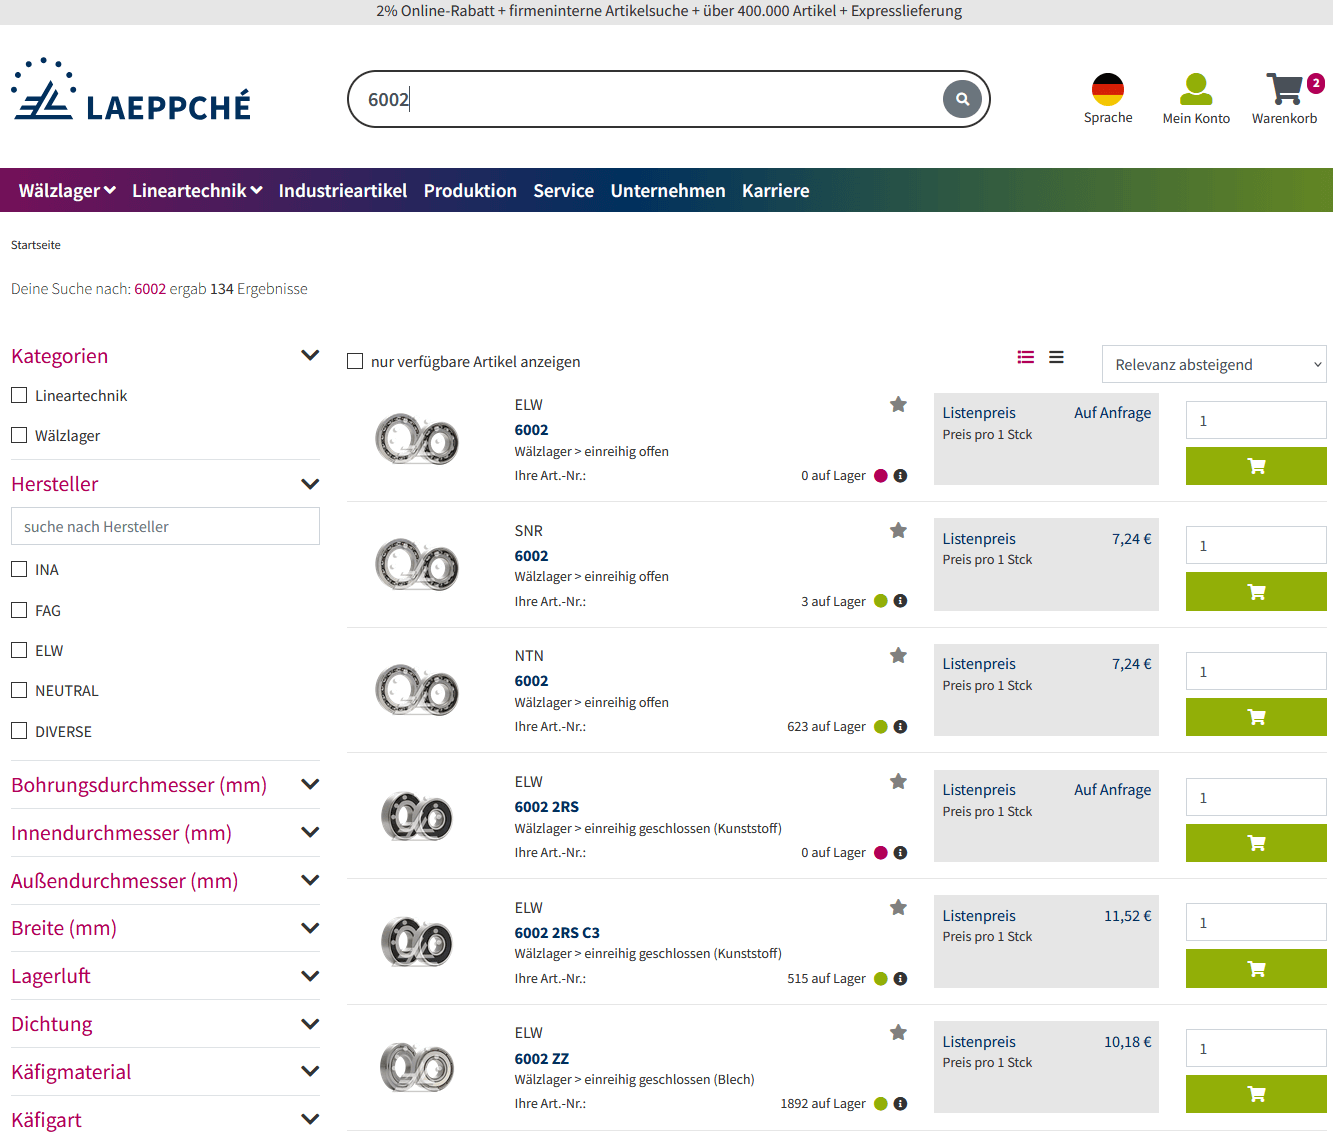Viewport: 1333px width, 1140px height.
Task: Click the suche nach Hersteller field
Action: coord(165,526)
